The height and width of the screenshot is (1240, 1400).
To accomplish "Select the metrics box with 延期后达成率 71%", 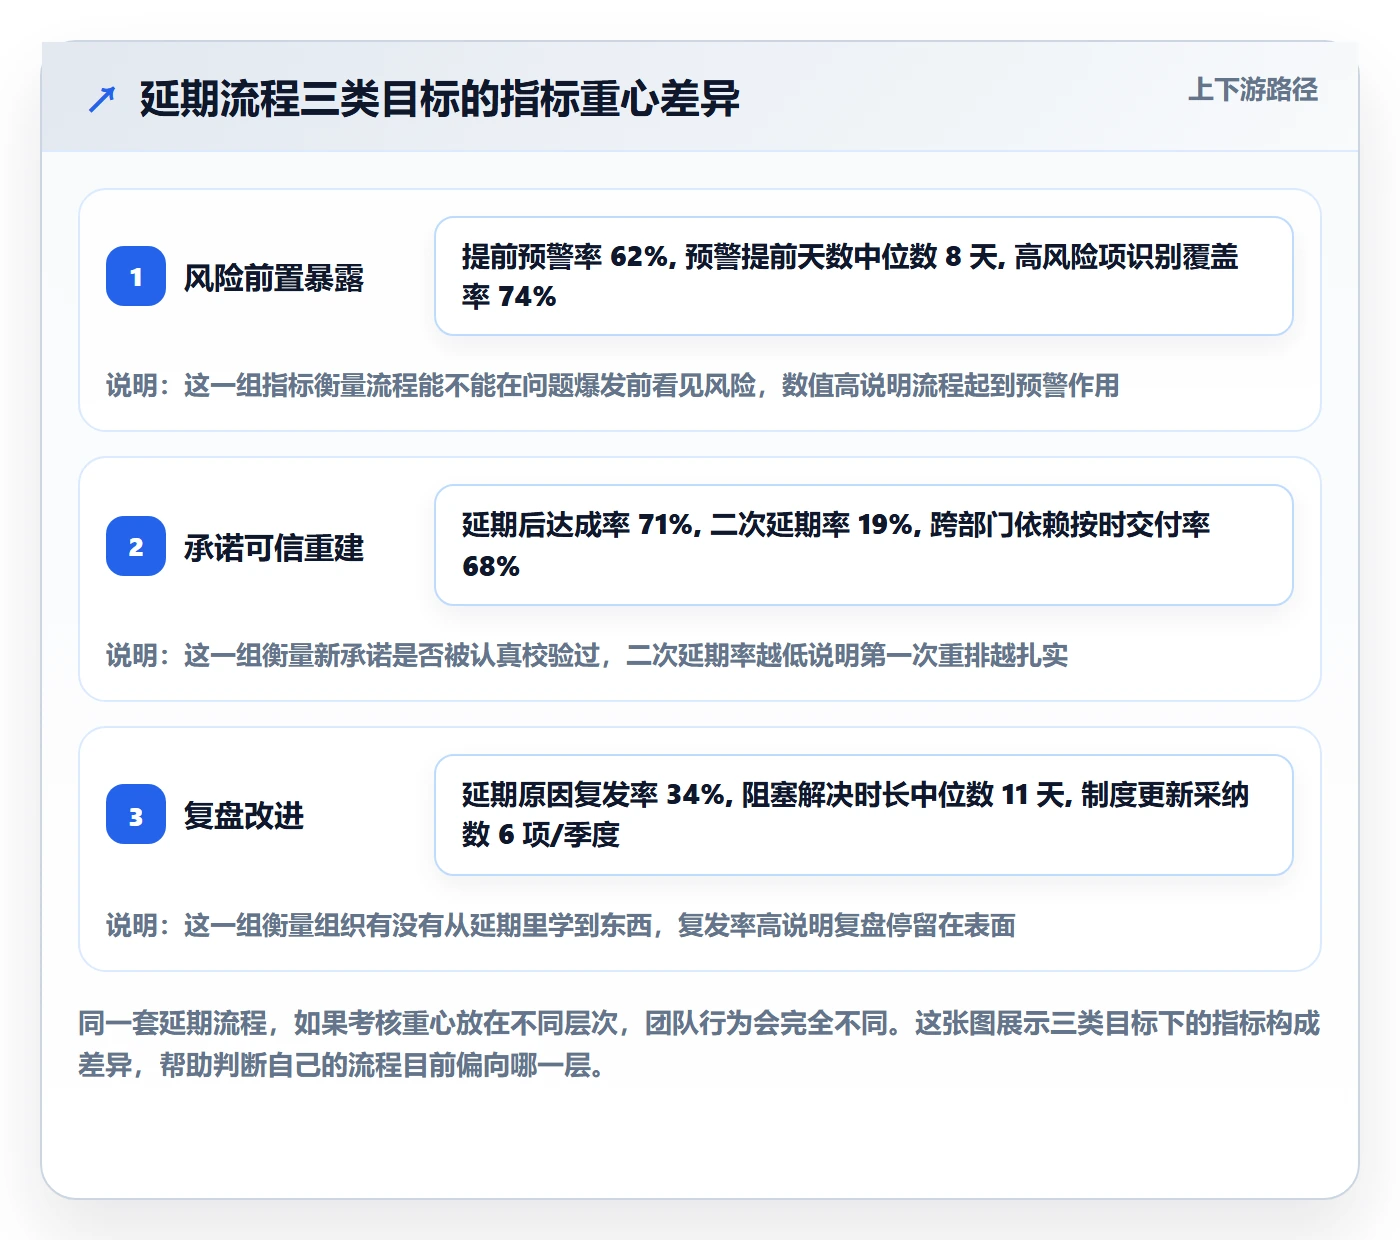I will [x=864, y=545].
